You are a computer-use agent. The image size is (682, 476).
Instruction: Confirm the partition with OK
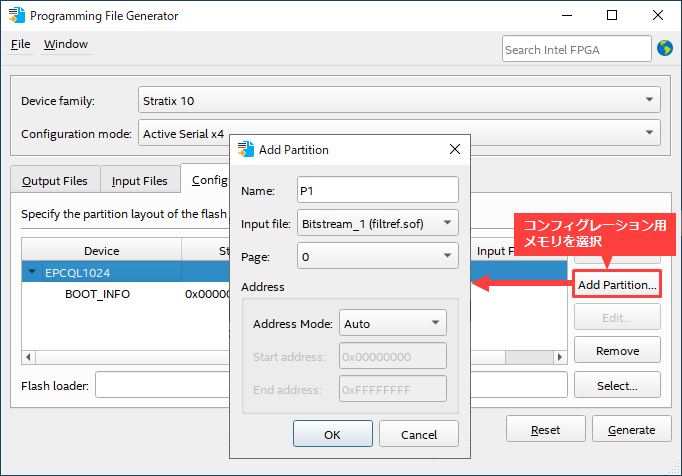pyautogui.click(x=332, y=434)
